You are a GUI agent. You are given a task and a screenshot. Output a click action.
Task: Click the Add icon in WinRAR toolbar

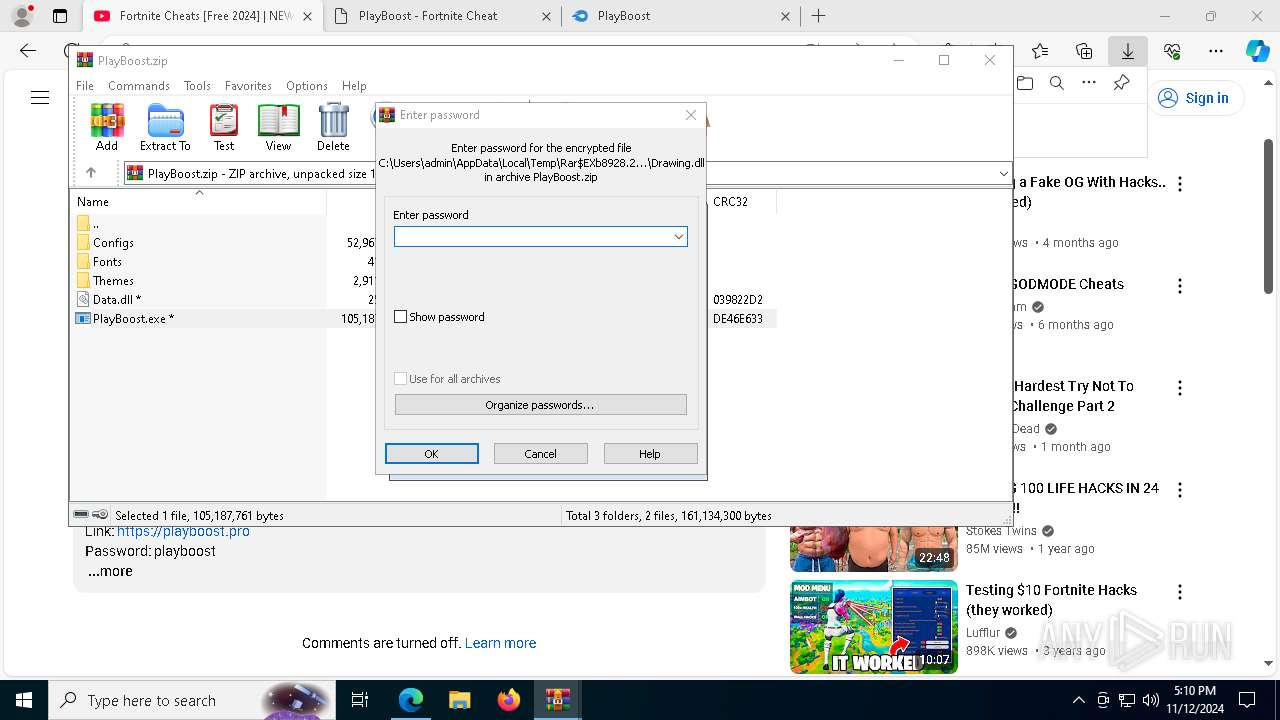tap(107, 127)
